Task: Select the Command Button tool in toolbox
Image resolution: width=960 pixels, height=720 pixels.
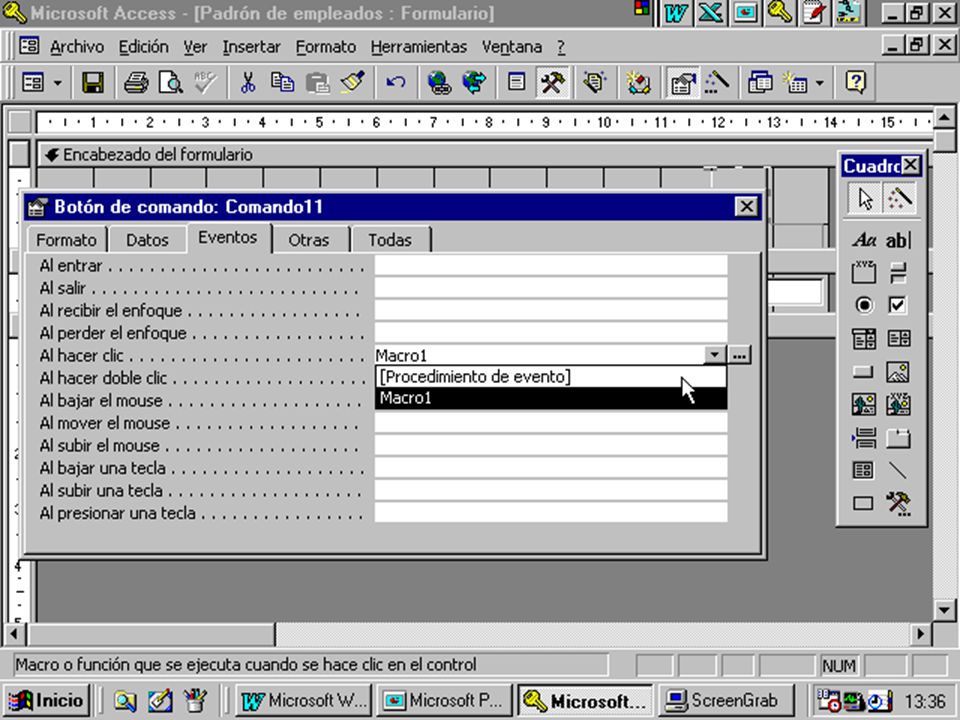Action: pyautogui.click(x=864, y=371)
